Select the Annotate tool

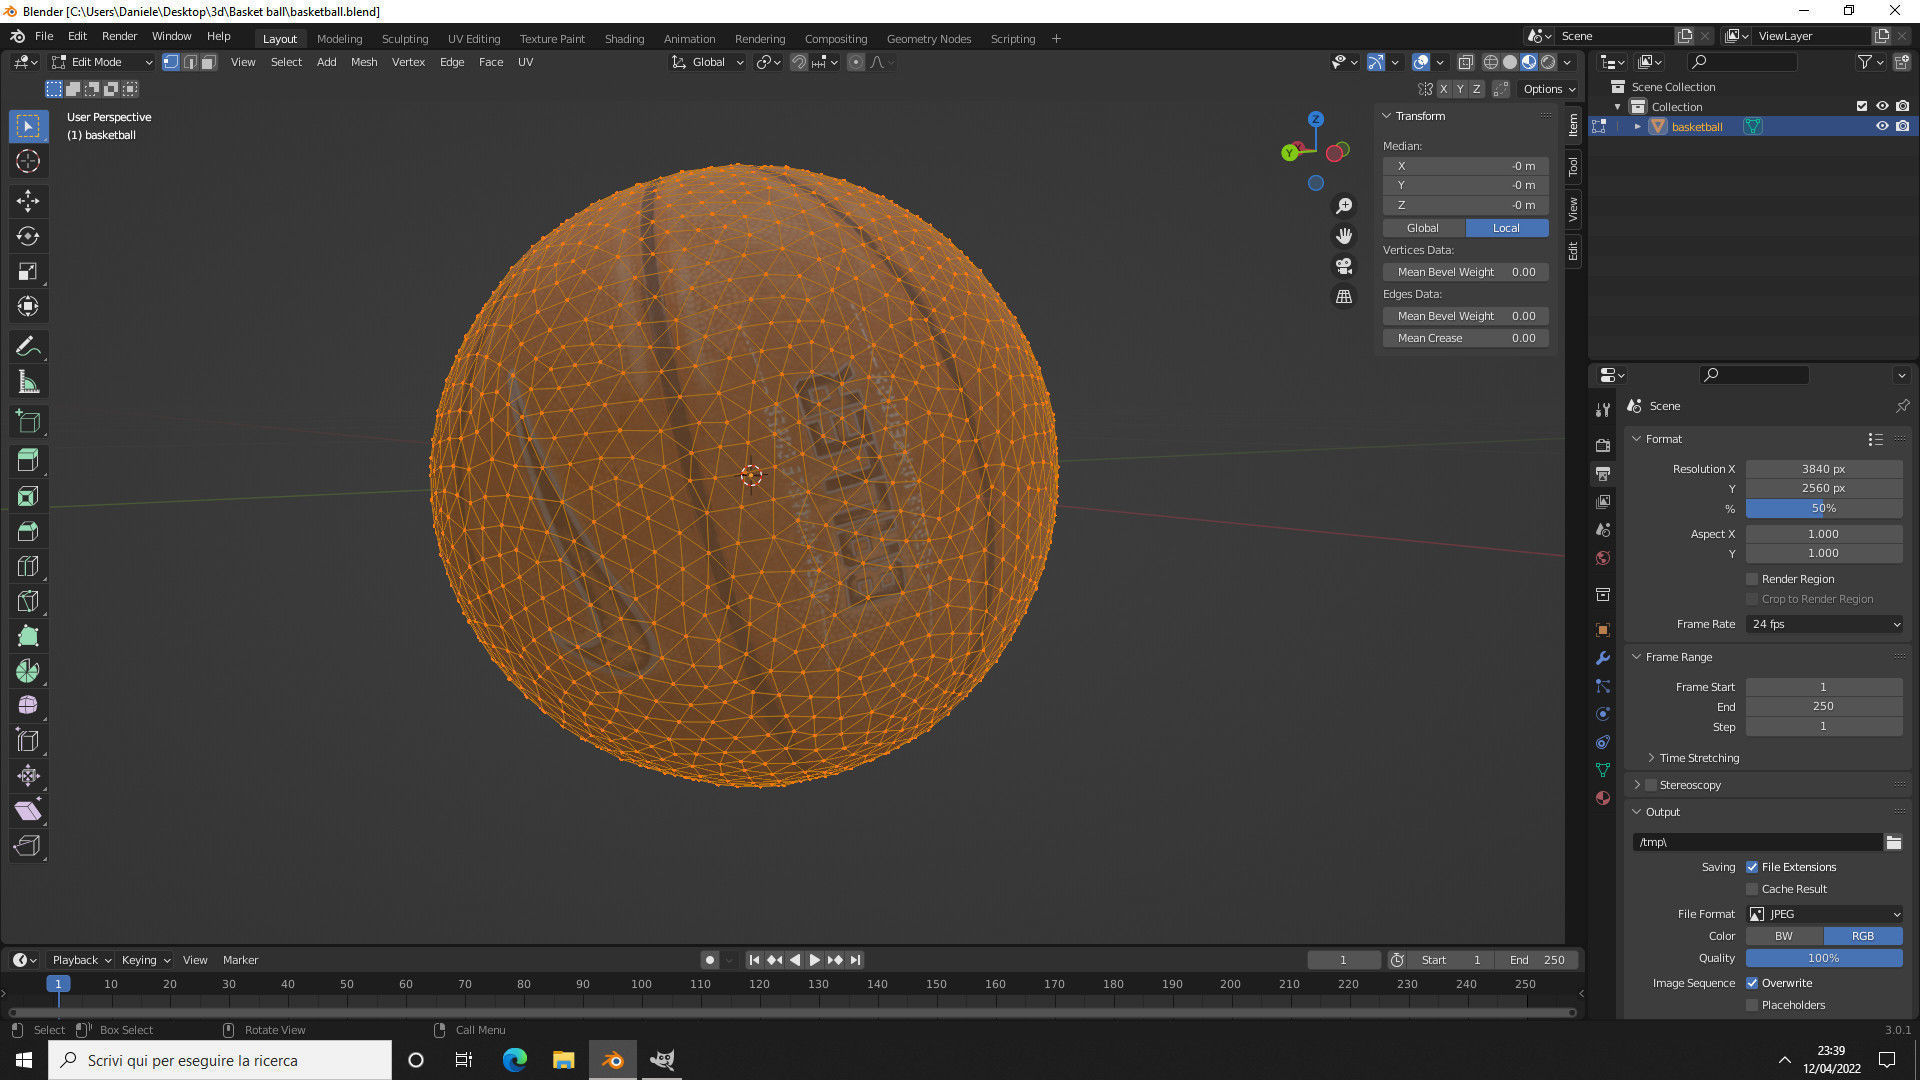pos(28,346)
